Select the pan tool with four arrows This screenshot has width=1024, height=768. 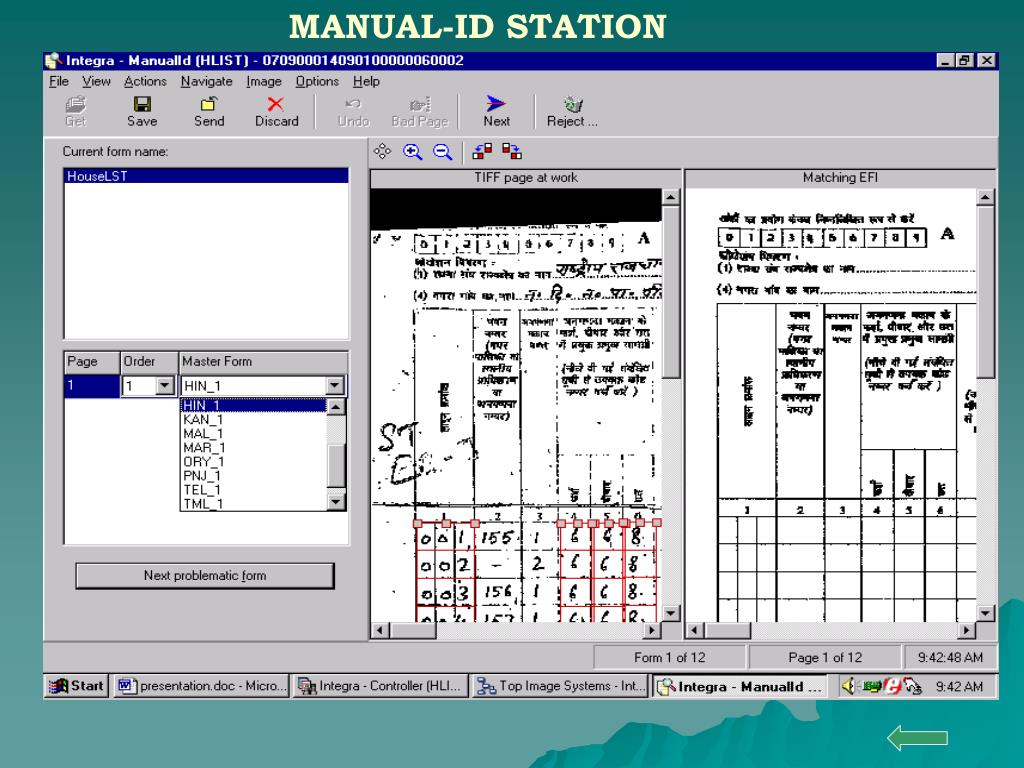(383, 152)
